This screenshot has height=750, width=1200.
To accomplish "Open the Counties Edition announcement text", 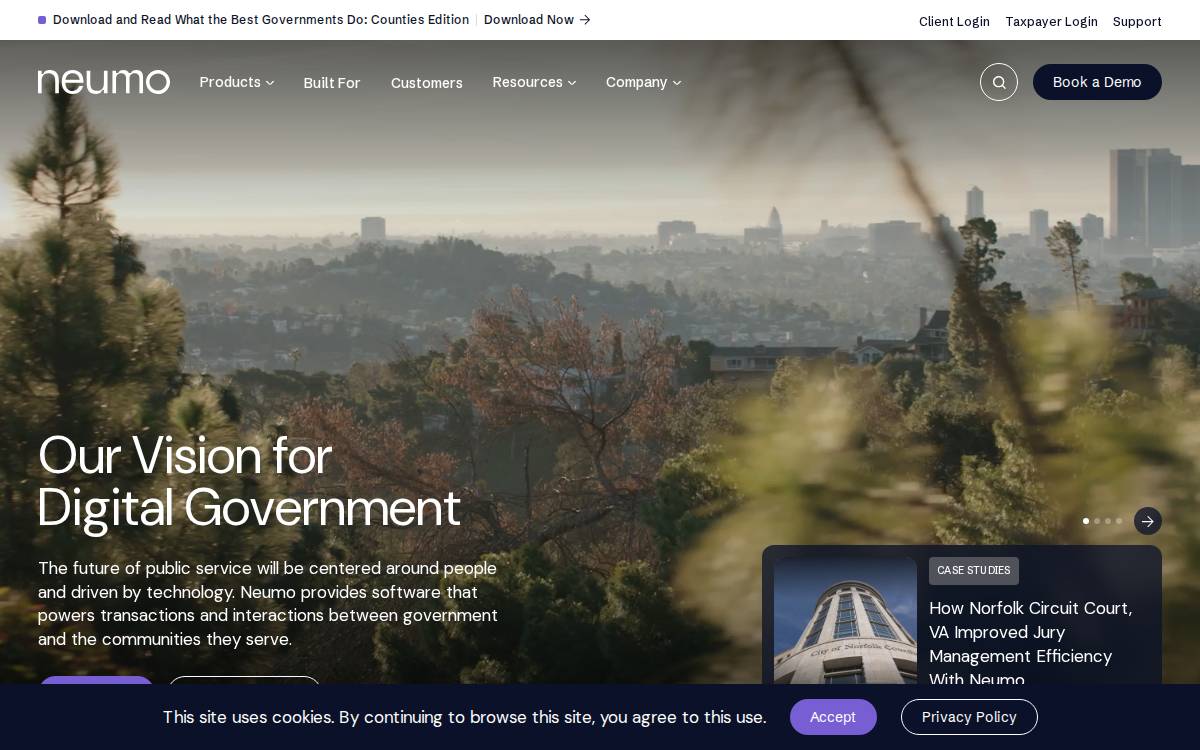I will click(x=261, y=20).
